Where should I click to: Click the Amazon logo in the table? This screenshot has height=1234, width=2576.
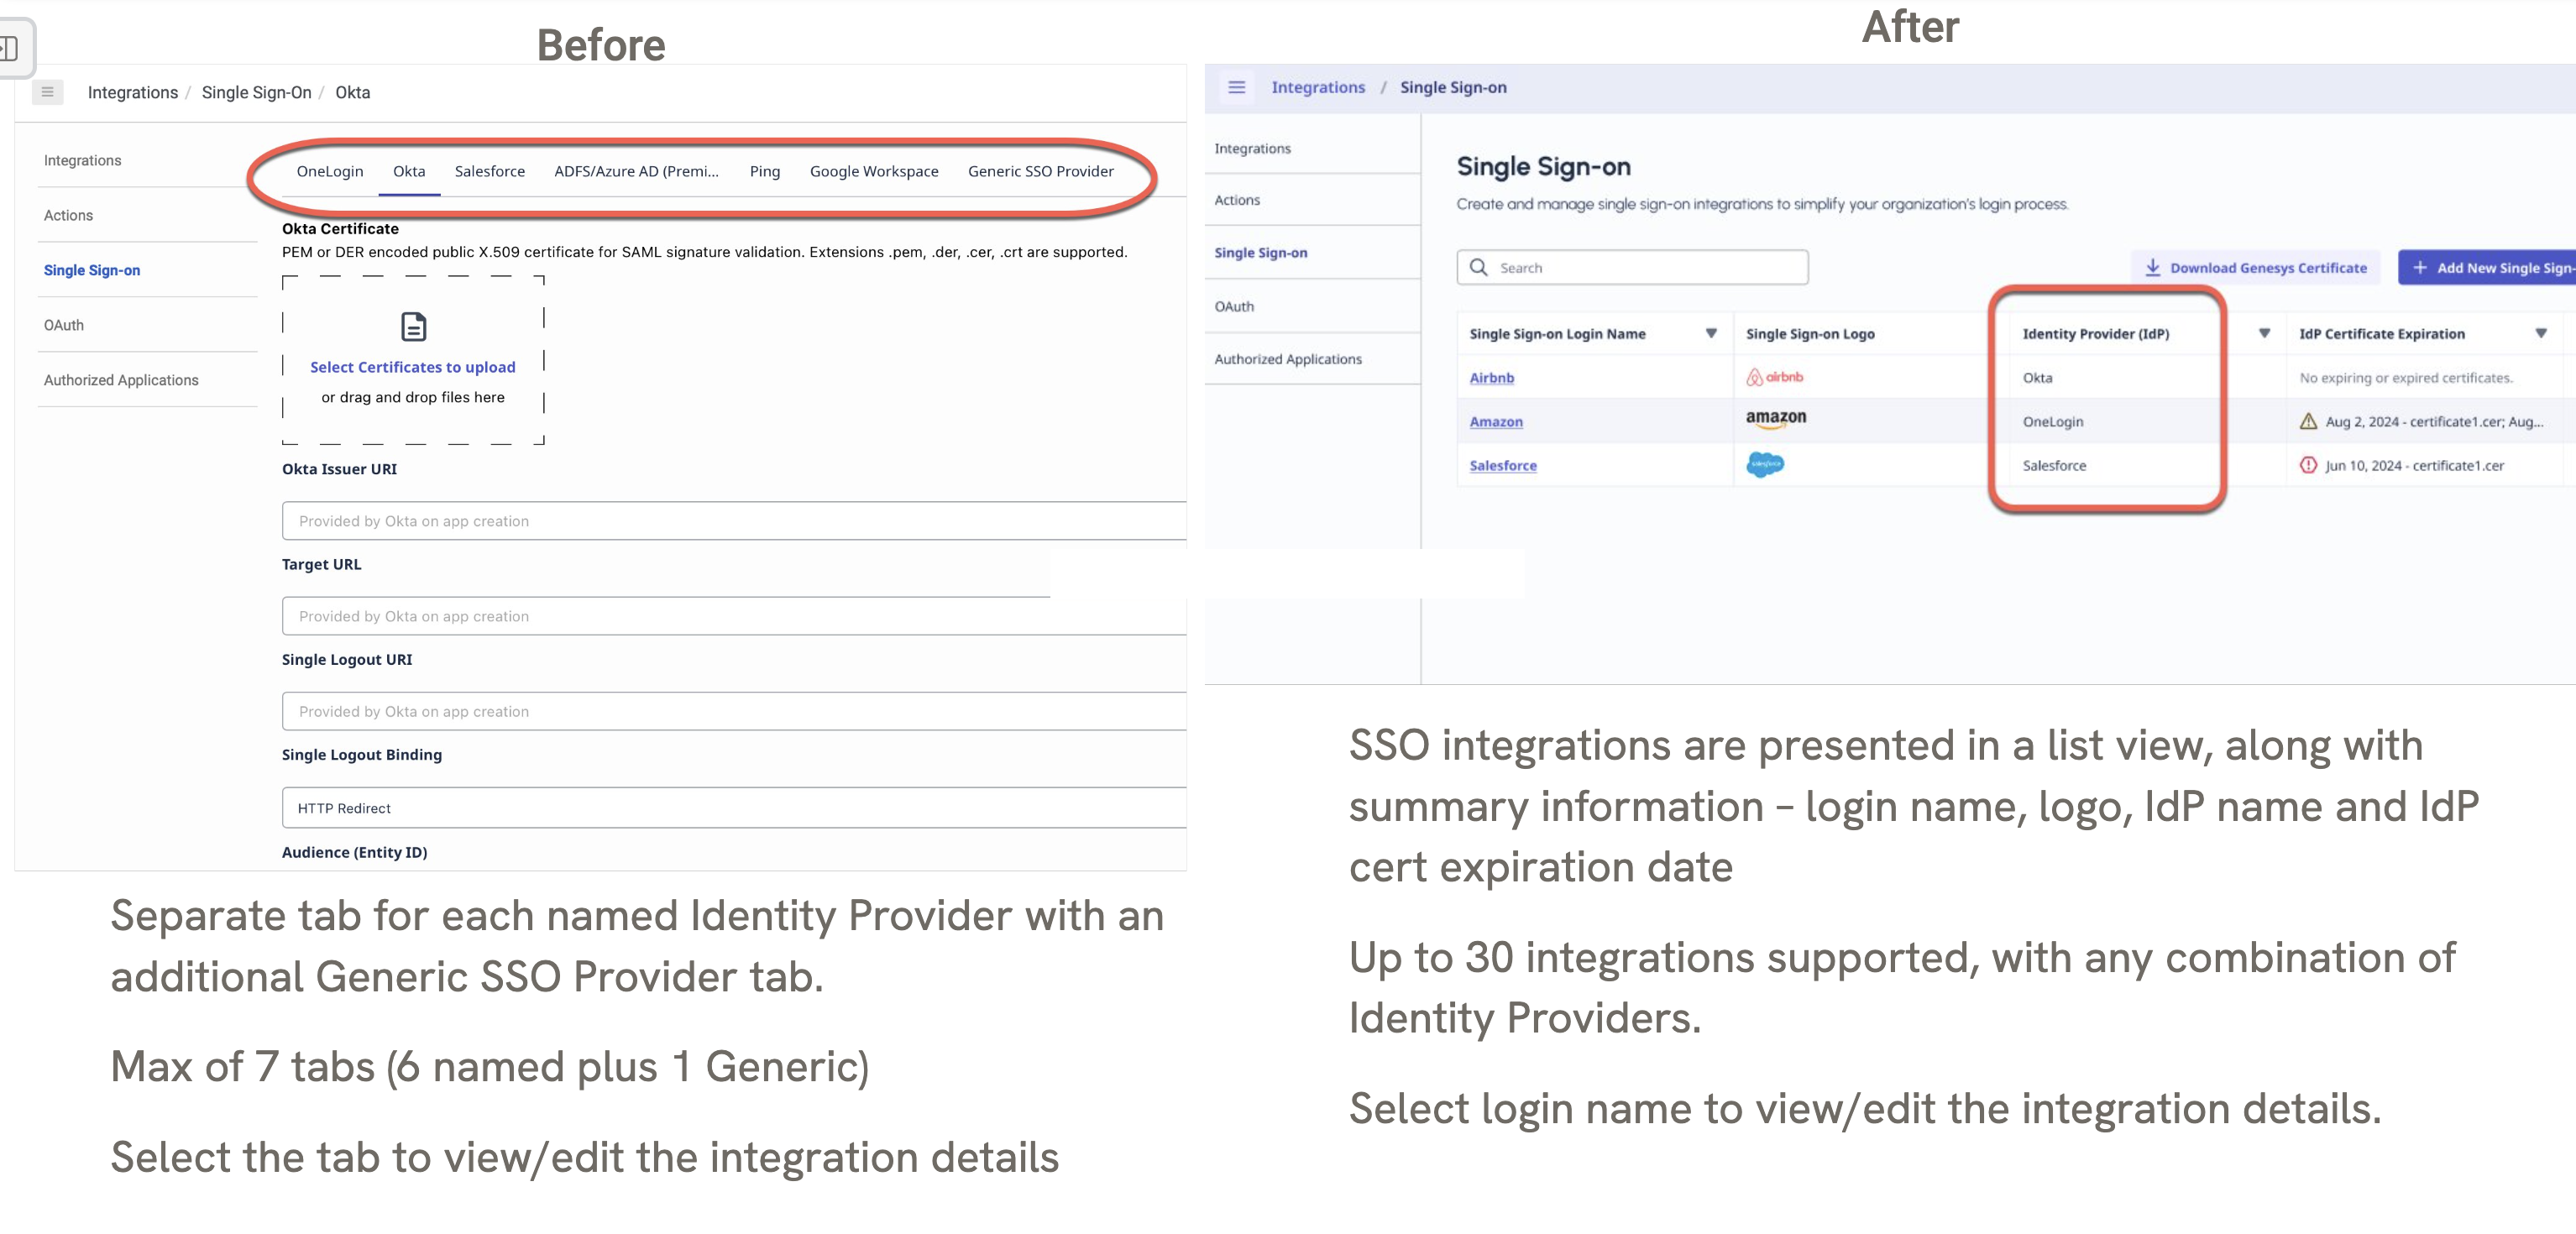point(1775,419)
